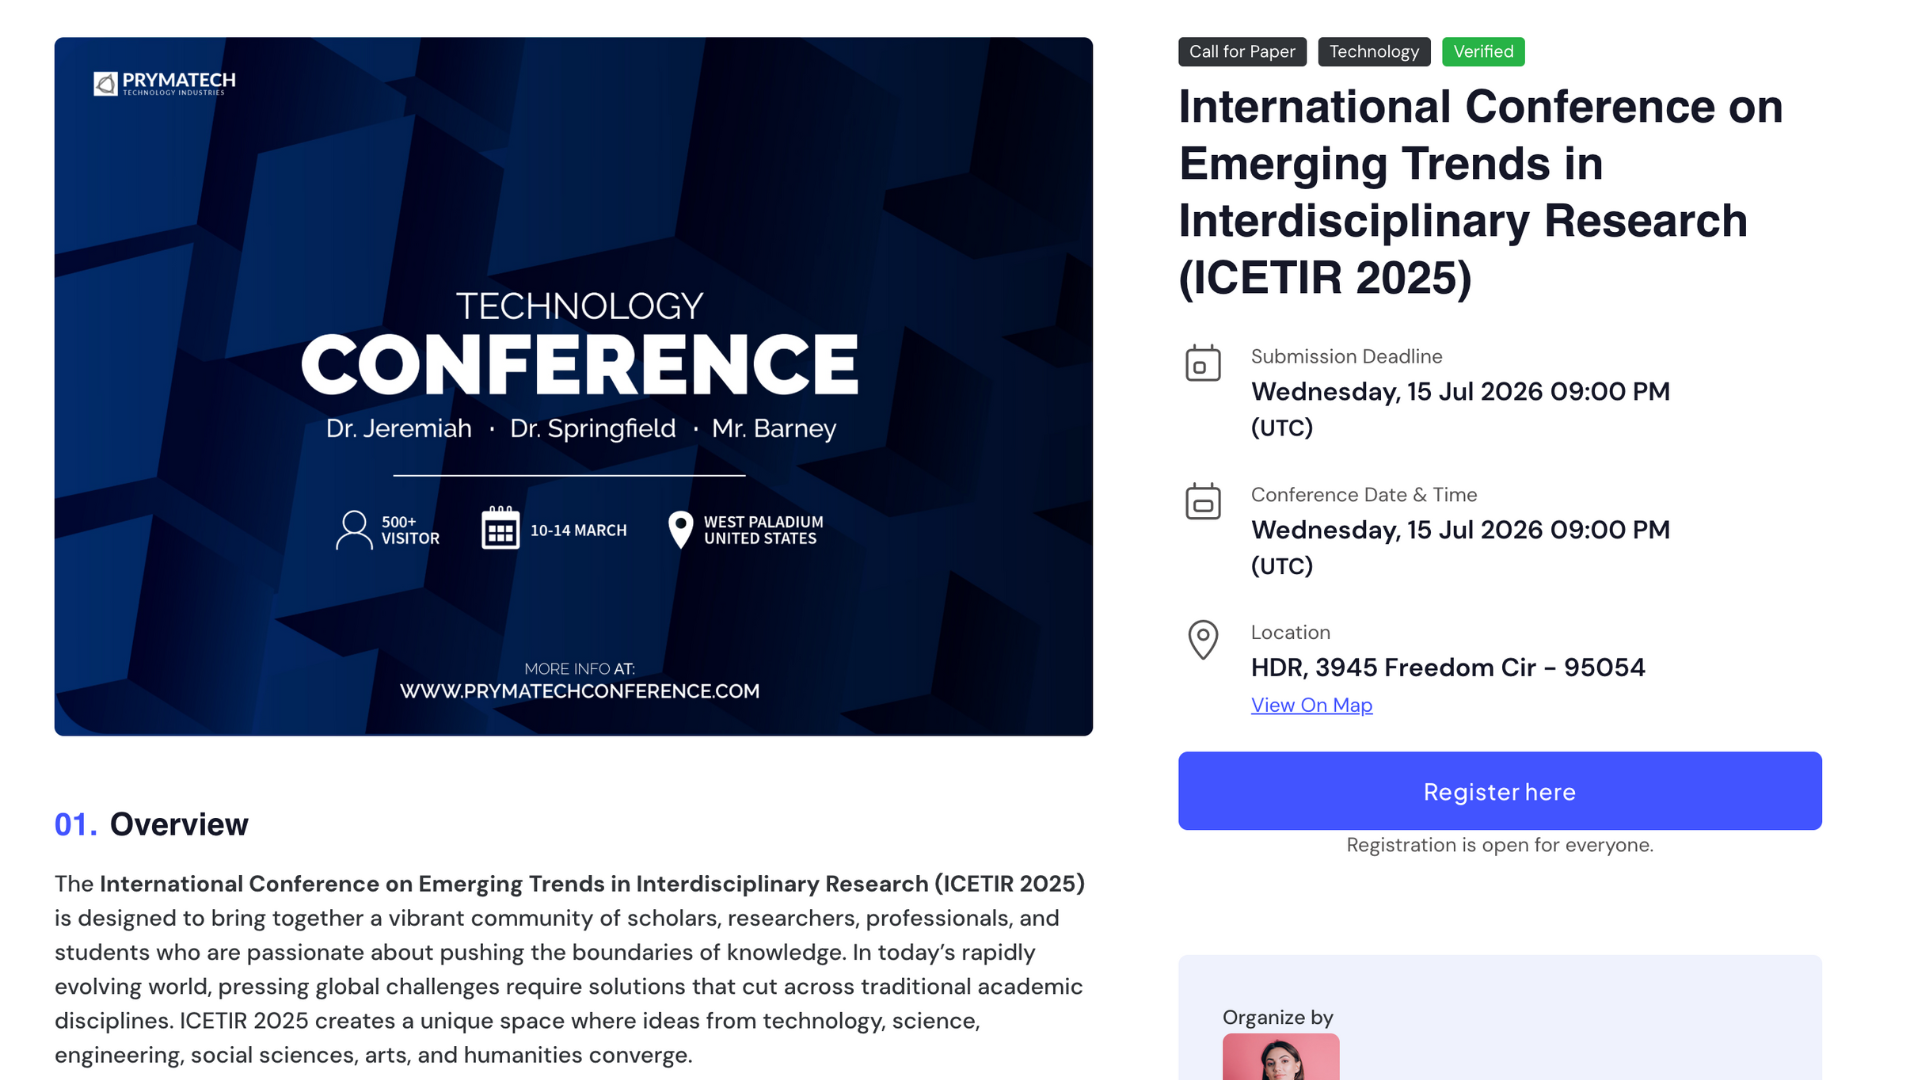Click the organizer profile photo
The height and width of the screenshot is (1080, 1920).
click(x=1280, y=1056)
